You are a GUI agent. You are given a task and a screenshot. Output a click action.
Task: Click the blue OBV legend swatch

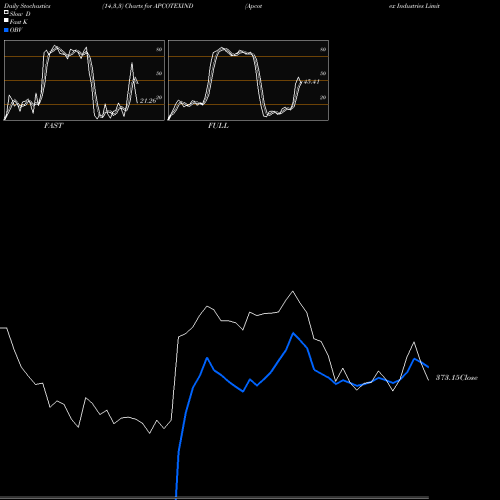[x=6, y=30]
